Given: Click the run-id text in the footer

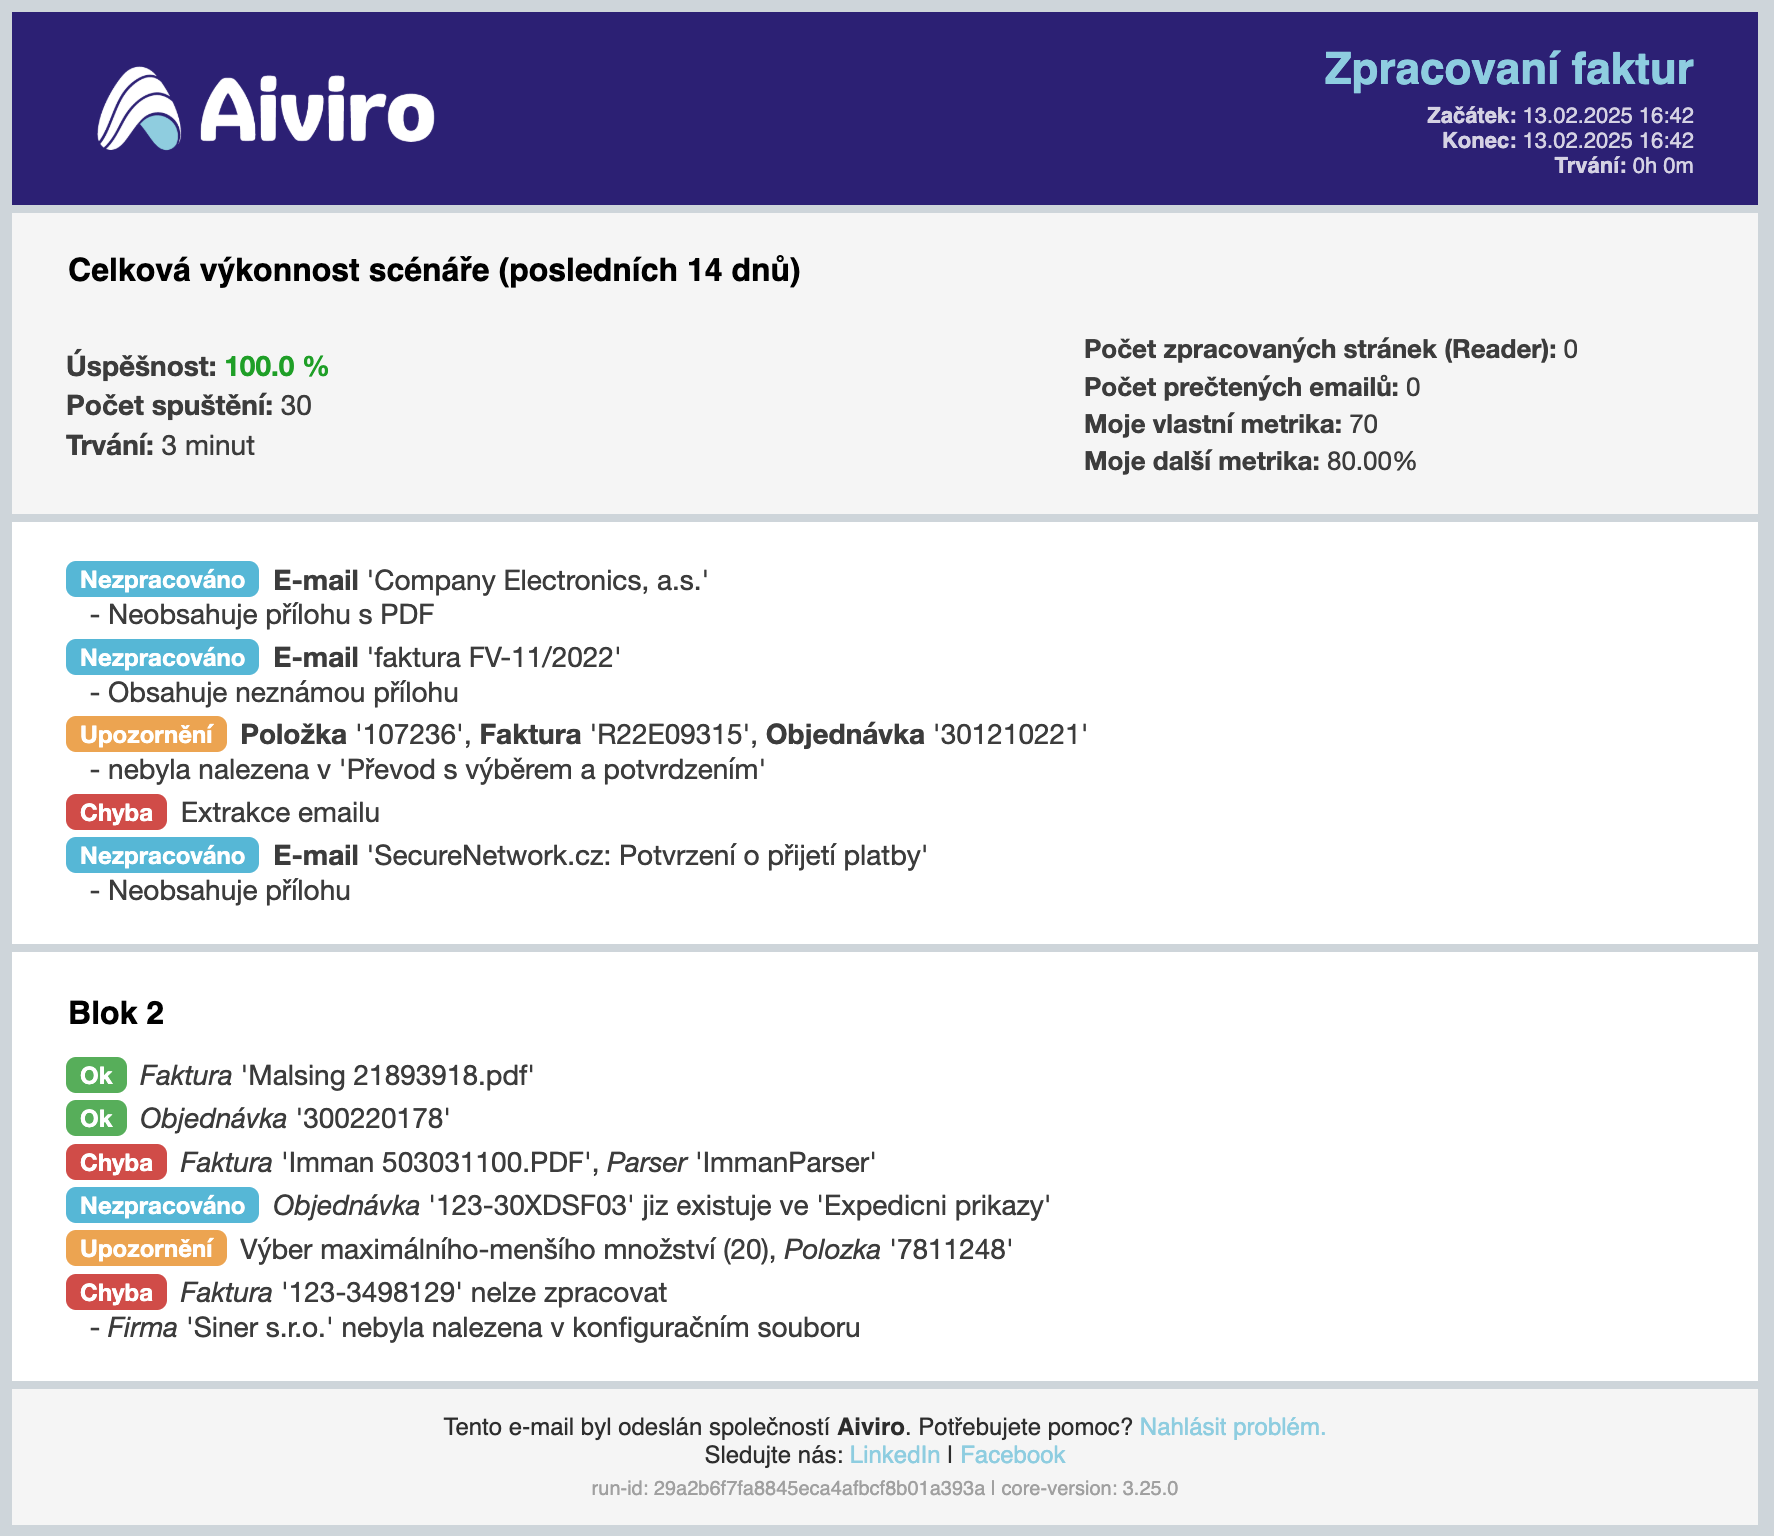Looking at the screenshot, I should pyautogui.click(x=787, y=1488).
